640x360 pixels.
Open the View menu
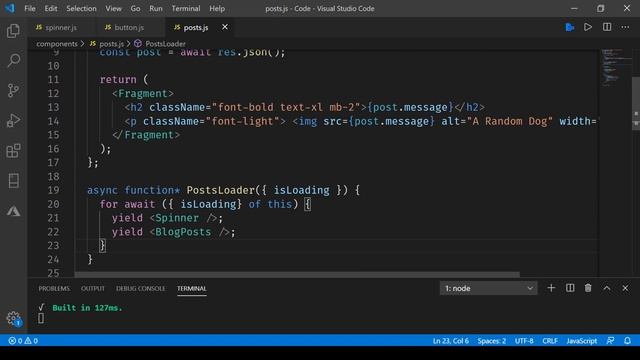click(113, 8)
